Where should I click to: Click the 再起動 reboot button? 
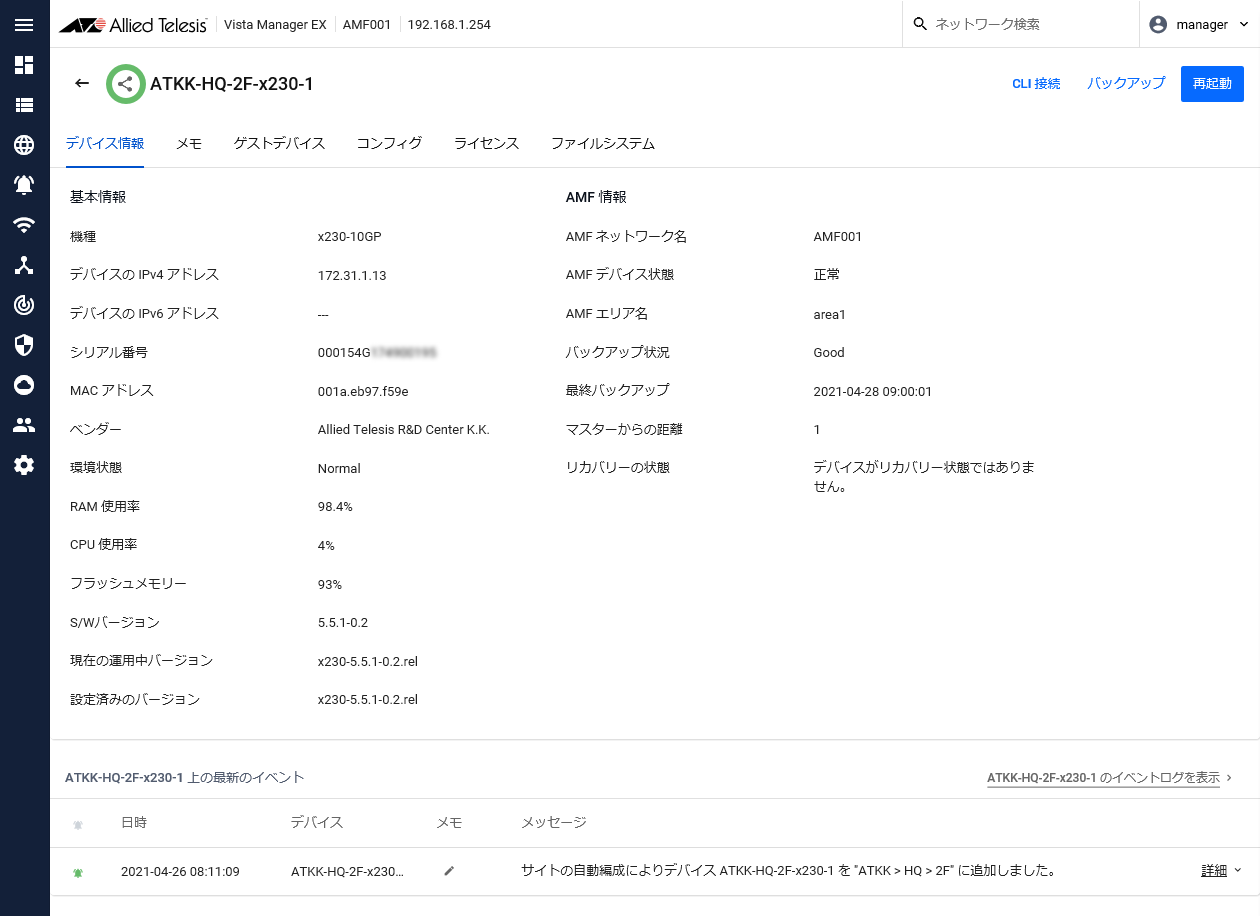[1212, 84]
